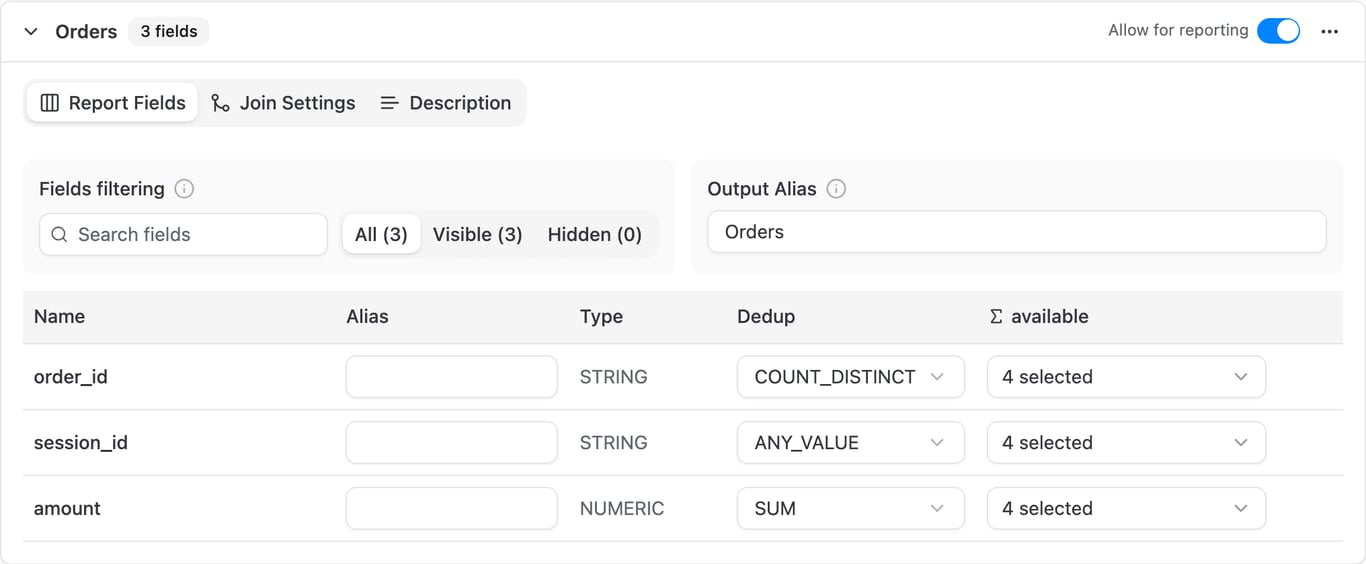This screenshot has height=564, width=1366.
Task: Open amount's 4 selected aggregations dropdown
Action: pos(1126,508)
